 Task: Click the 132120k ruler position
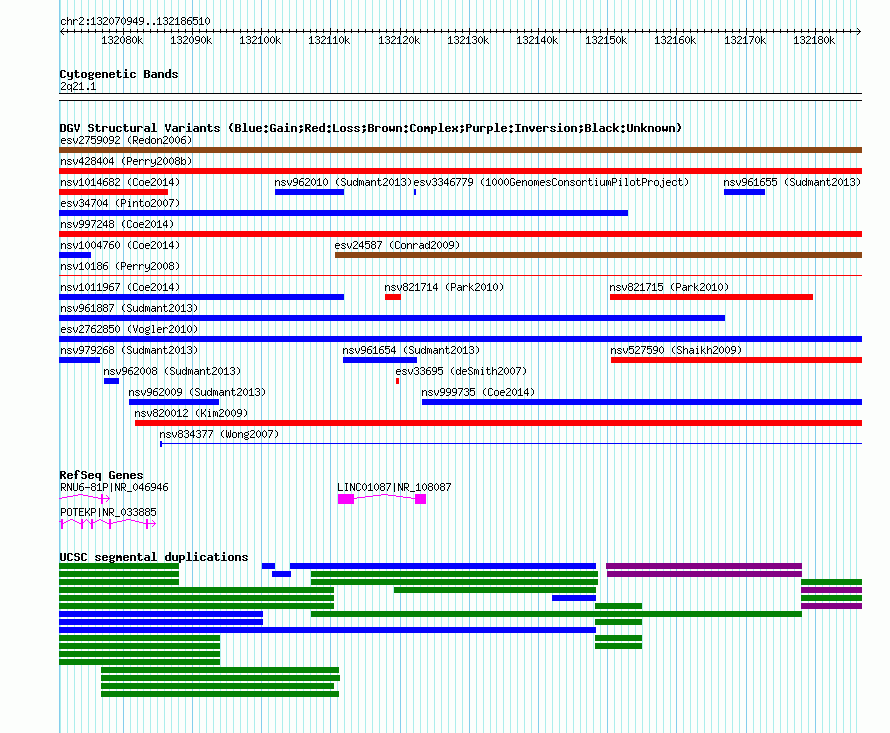tap(399, 40)
